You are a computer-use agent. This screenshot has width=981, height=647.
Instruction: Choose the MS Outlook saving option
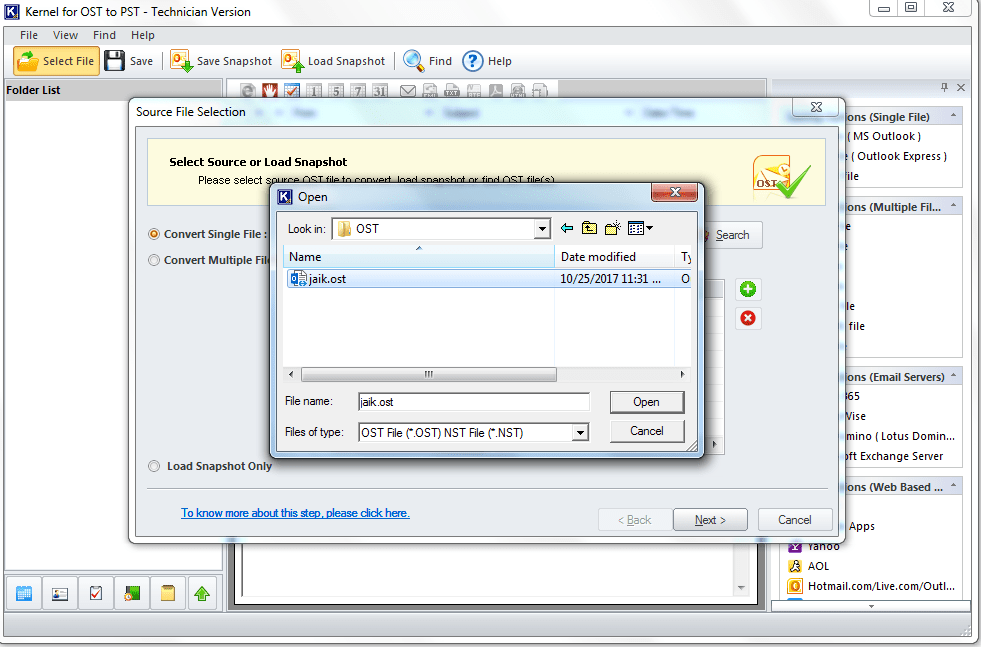[x=887, y=136]
